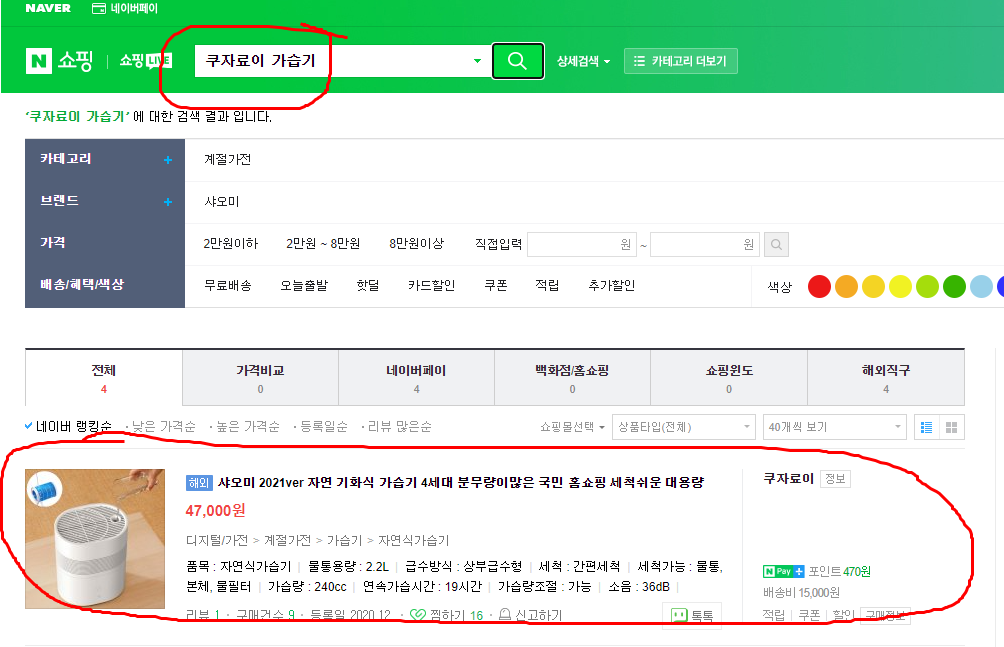Toggle the 핫딜 filter

368,285
